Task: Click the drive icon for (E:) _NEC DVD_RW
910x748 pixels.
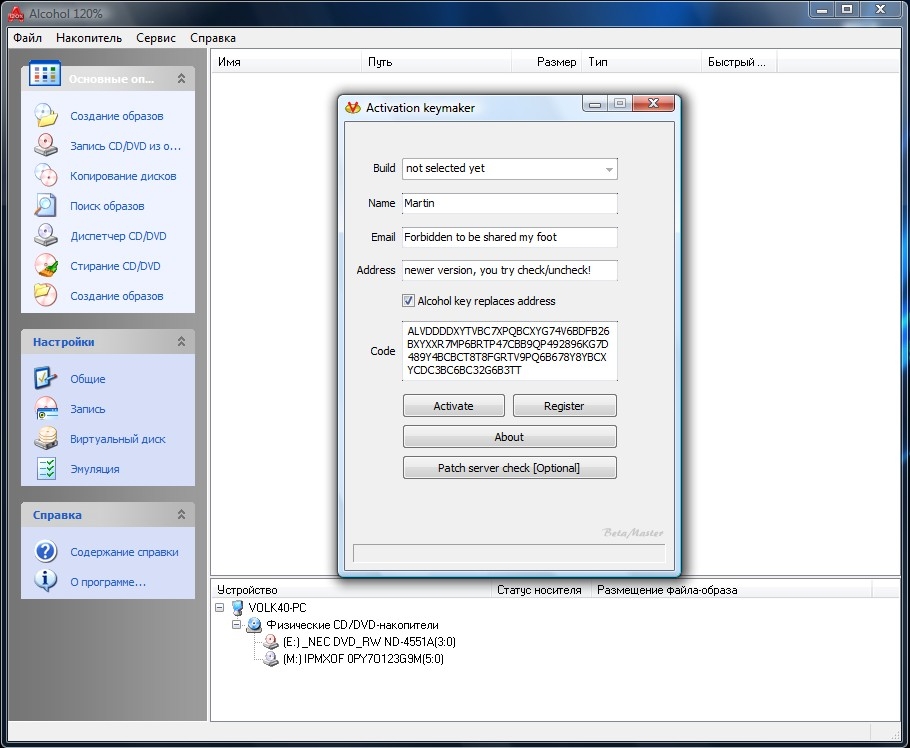Action: click(271, 642)
